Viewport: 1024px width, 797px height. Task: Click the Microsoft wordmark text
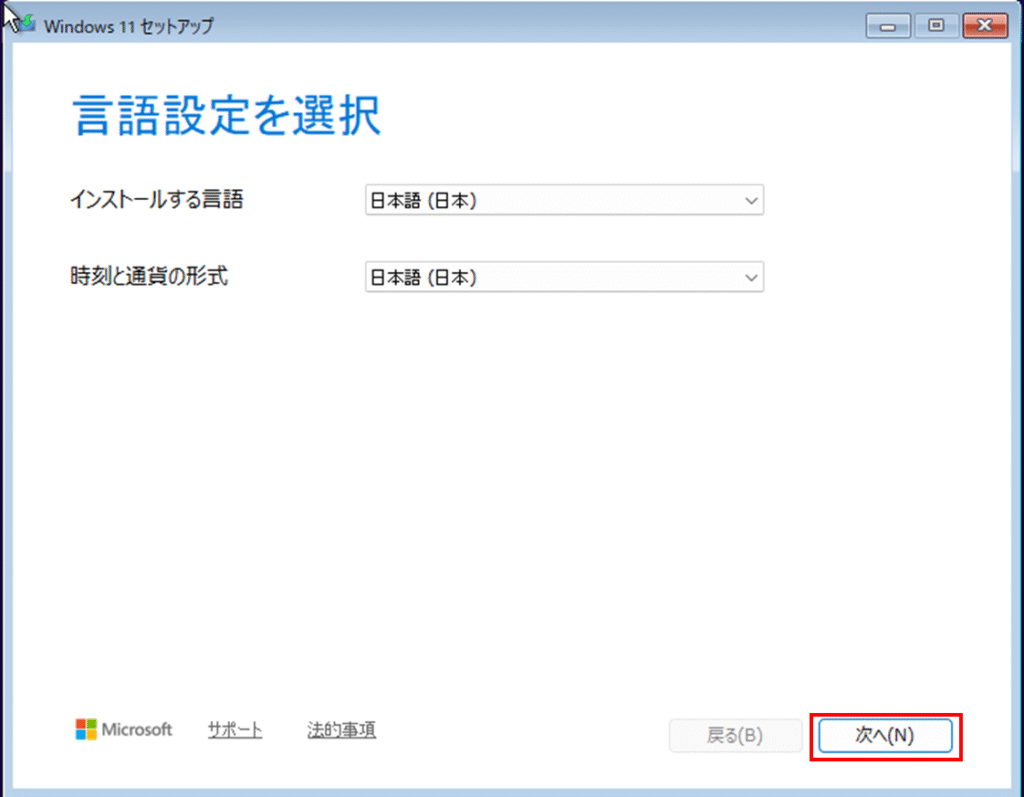tap(137, 730)
